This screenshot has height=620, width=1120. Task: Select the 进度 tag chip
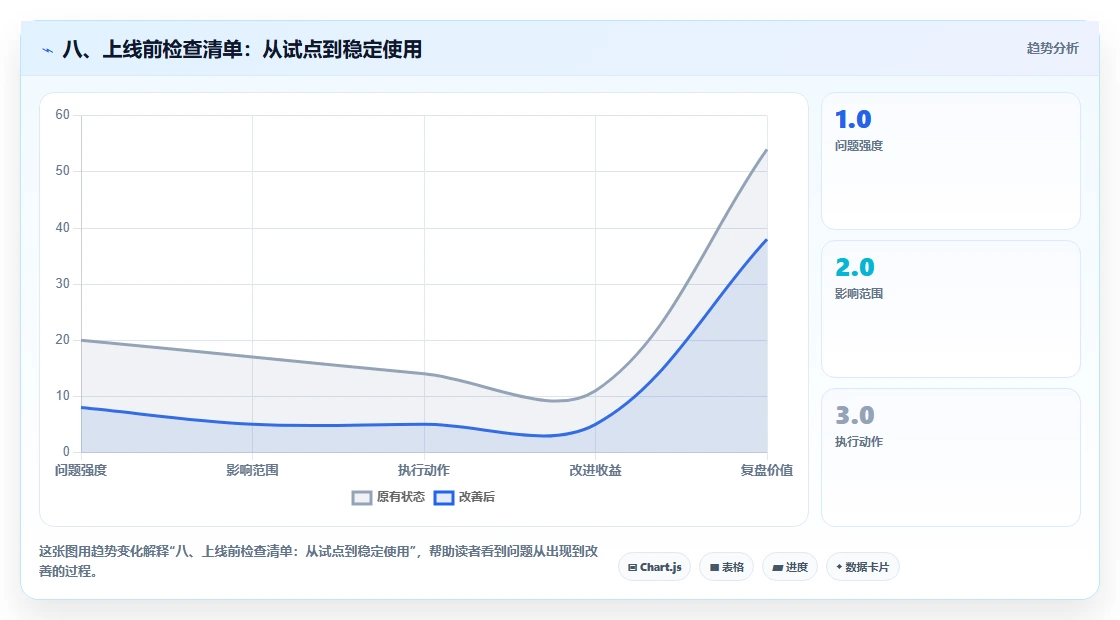pos(790,567)
